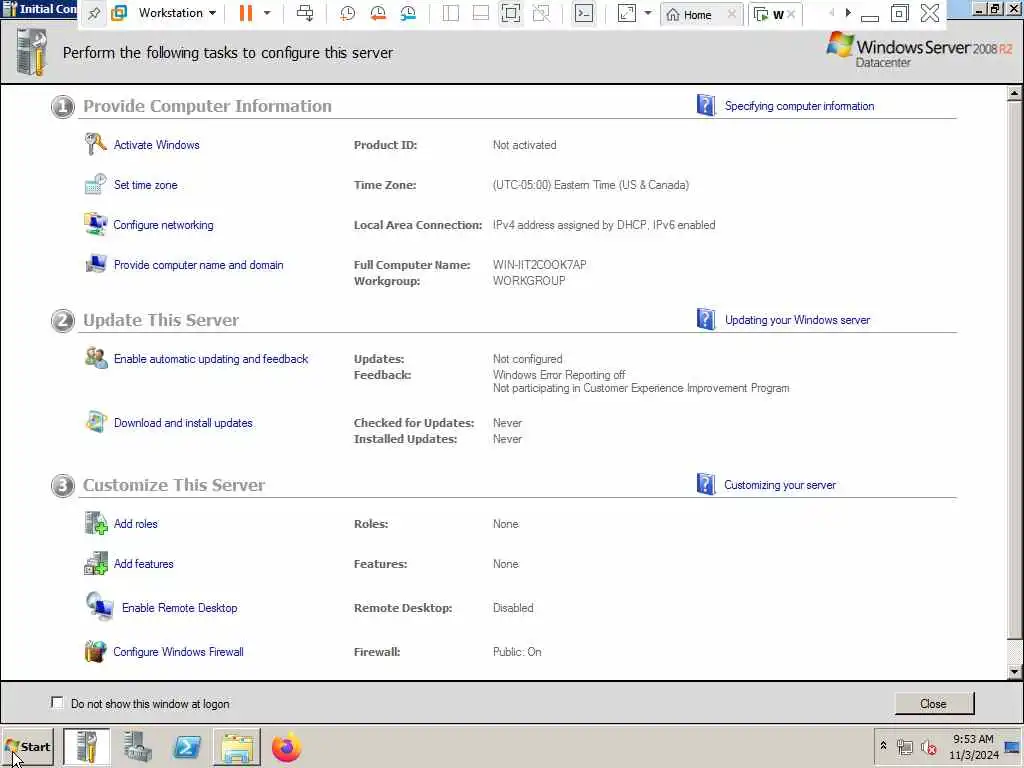Open the console view icon in toolbar
The height and width of the screenshot is (768, 1024).
coord(584,13)
